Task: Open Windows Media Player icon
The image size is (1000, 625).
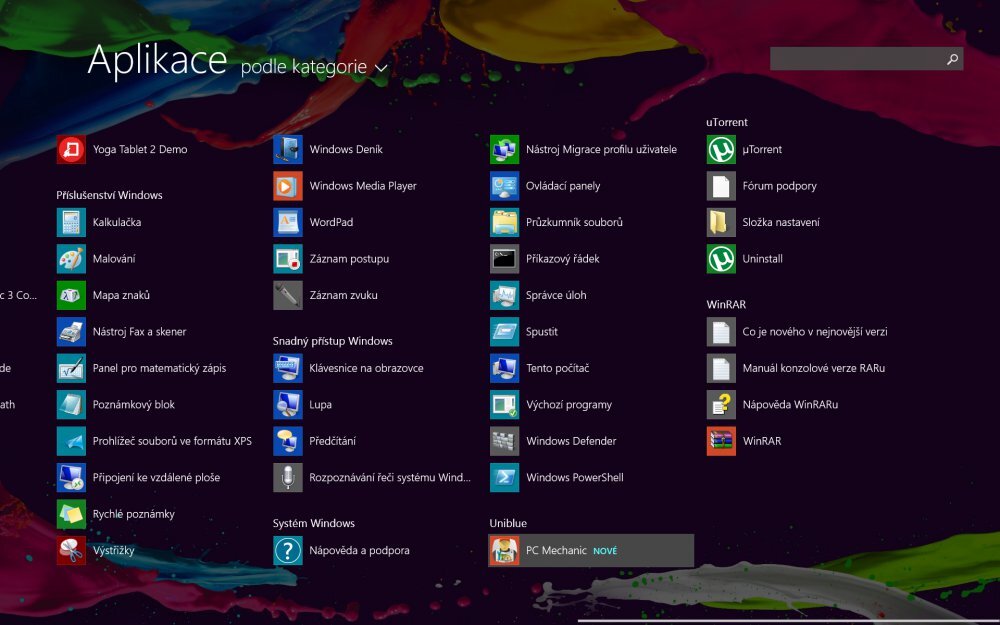Action: [x=288, y=186]
